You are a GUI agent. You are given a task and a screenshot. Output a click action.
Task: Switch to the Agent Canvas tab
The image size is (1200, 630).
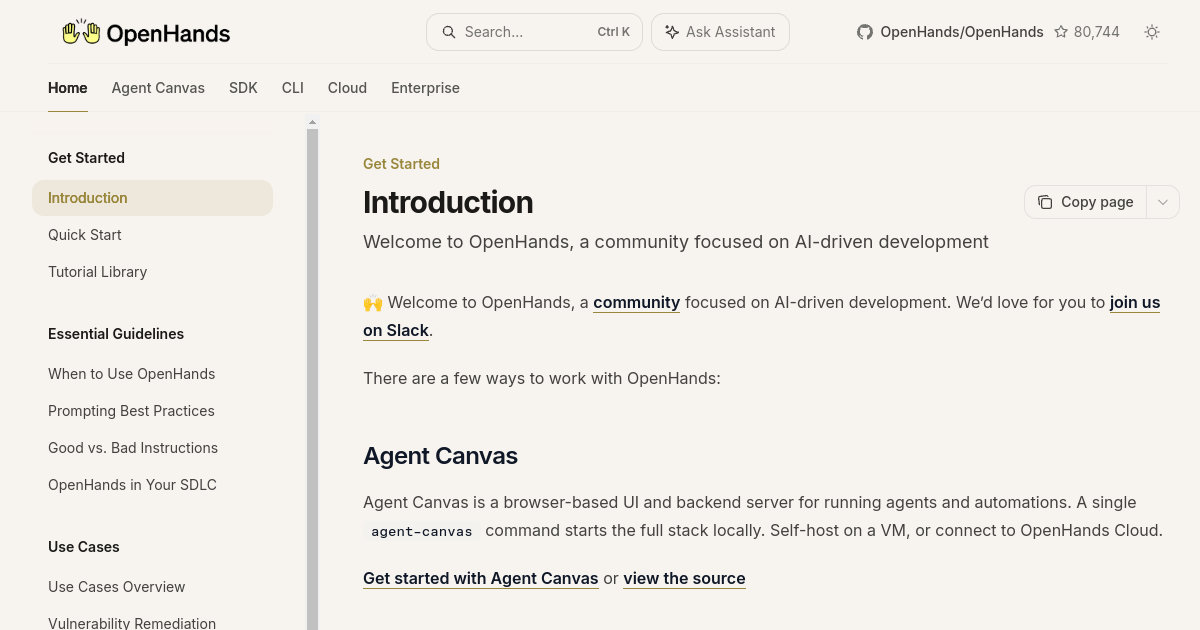click(158, 88)
